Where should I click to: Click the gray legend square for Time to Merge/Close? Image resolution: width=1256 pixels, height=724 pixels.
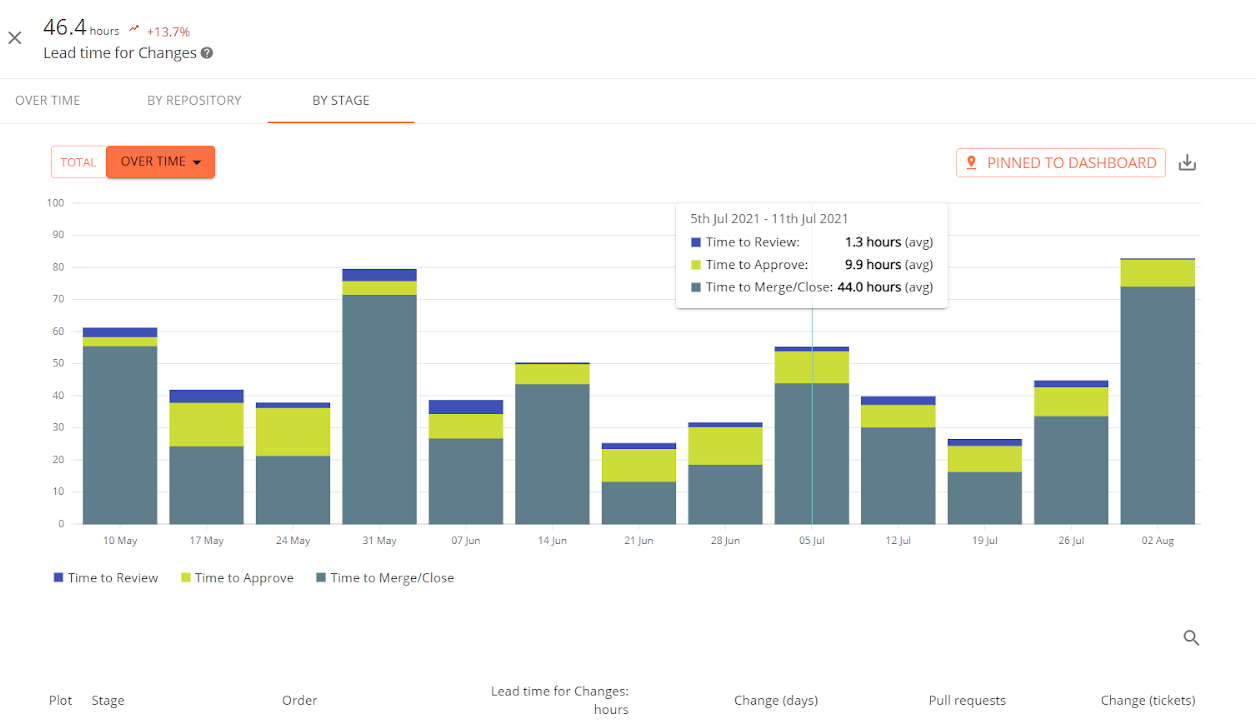[322, 578]
